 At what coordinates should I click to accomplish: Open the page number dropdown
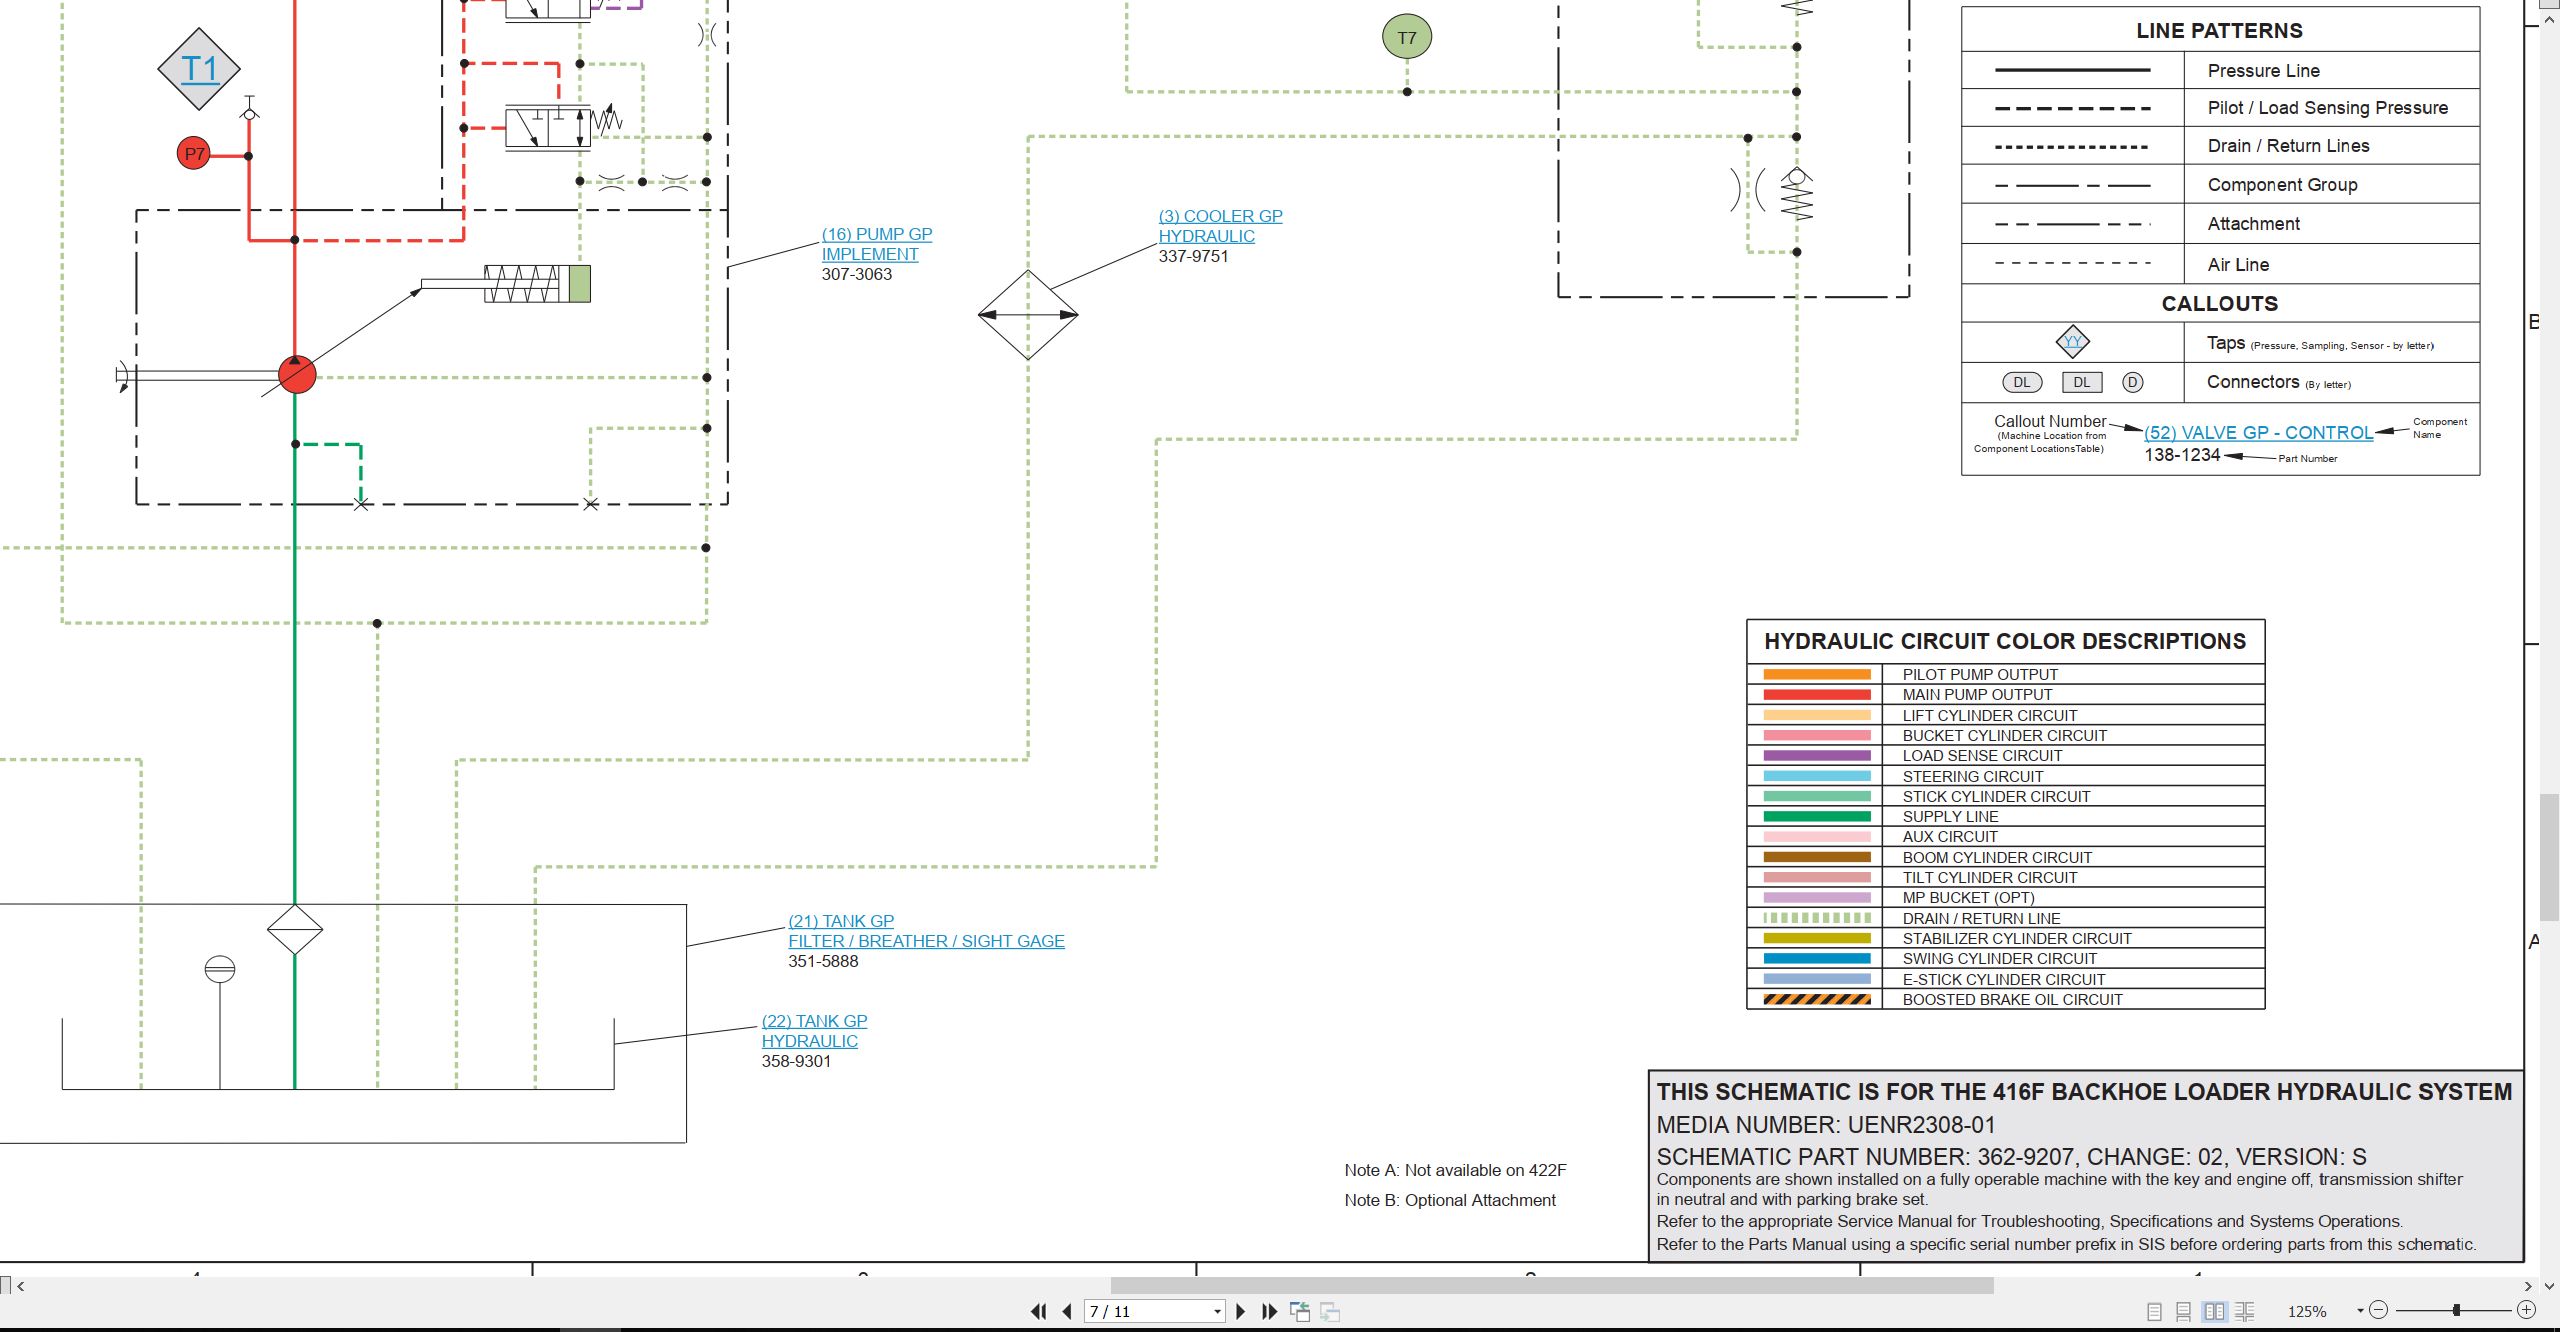(x=1217, y=1312)
